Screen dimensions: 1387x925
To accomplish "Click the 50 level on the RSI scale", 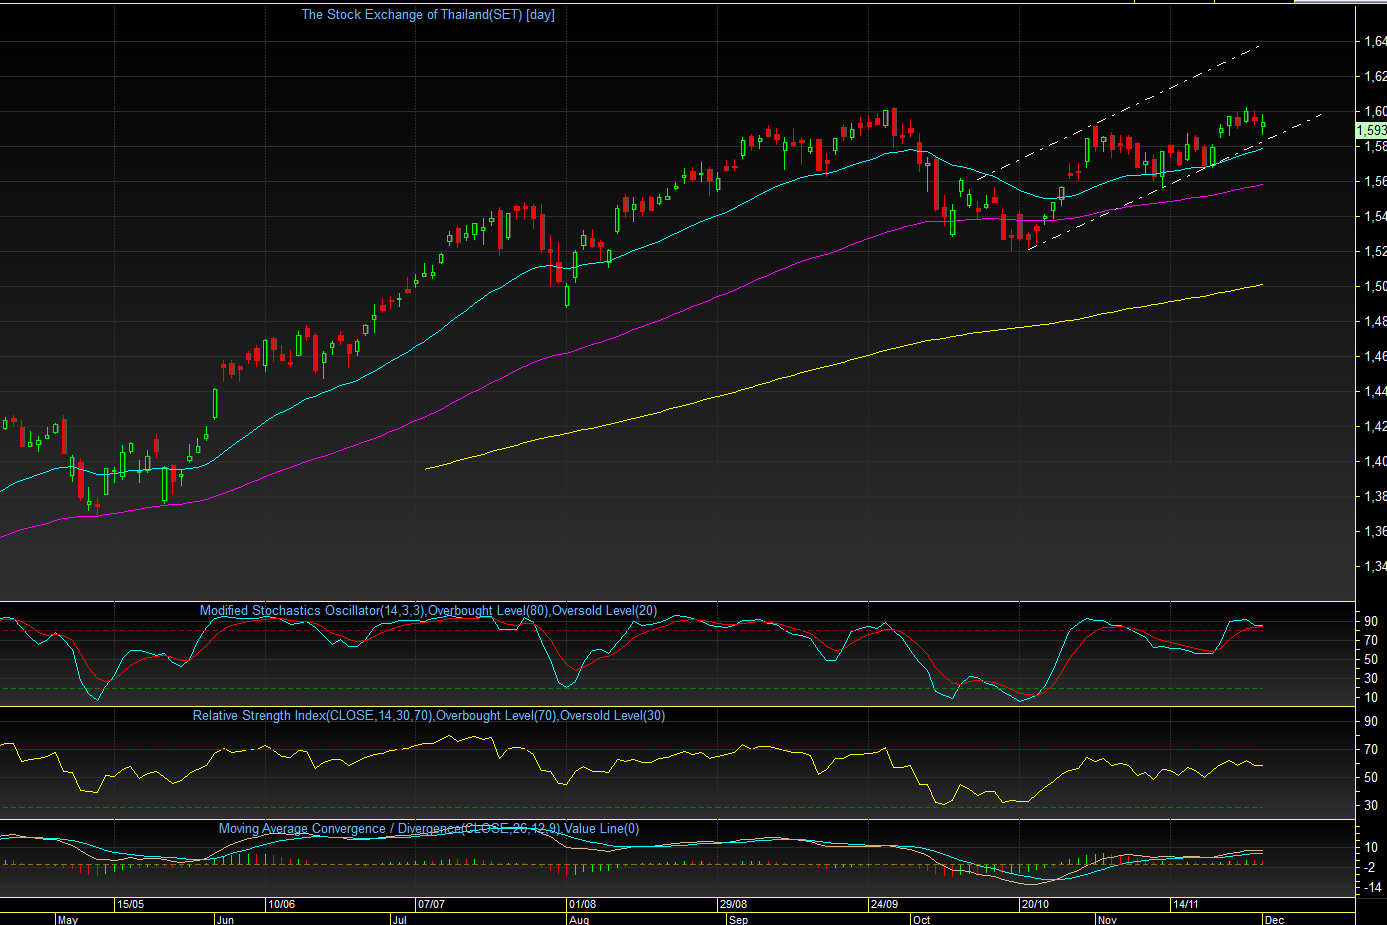I will point(1371,777).
